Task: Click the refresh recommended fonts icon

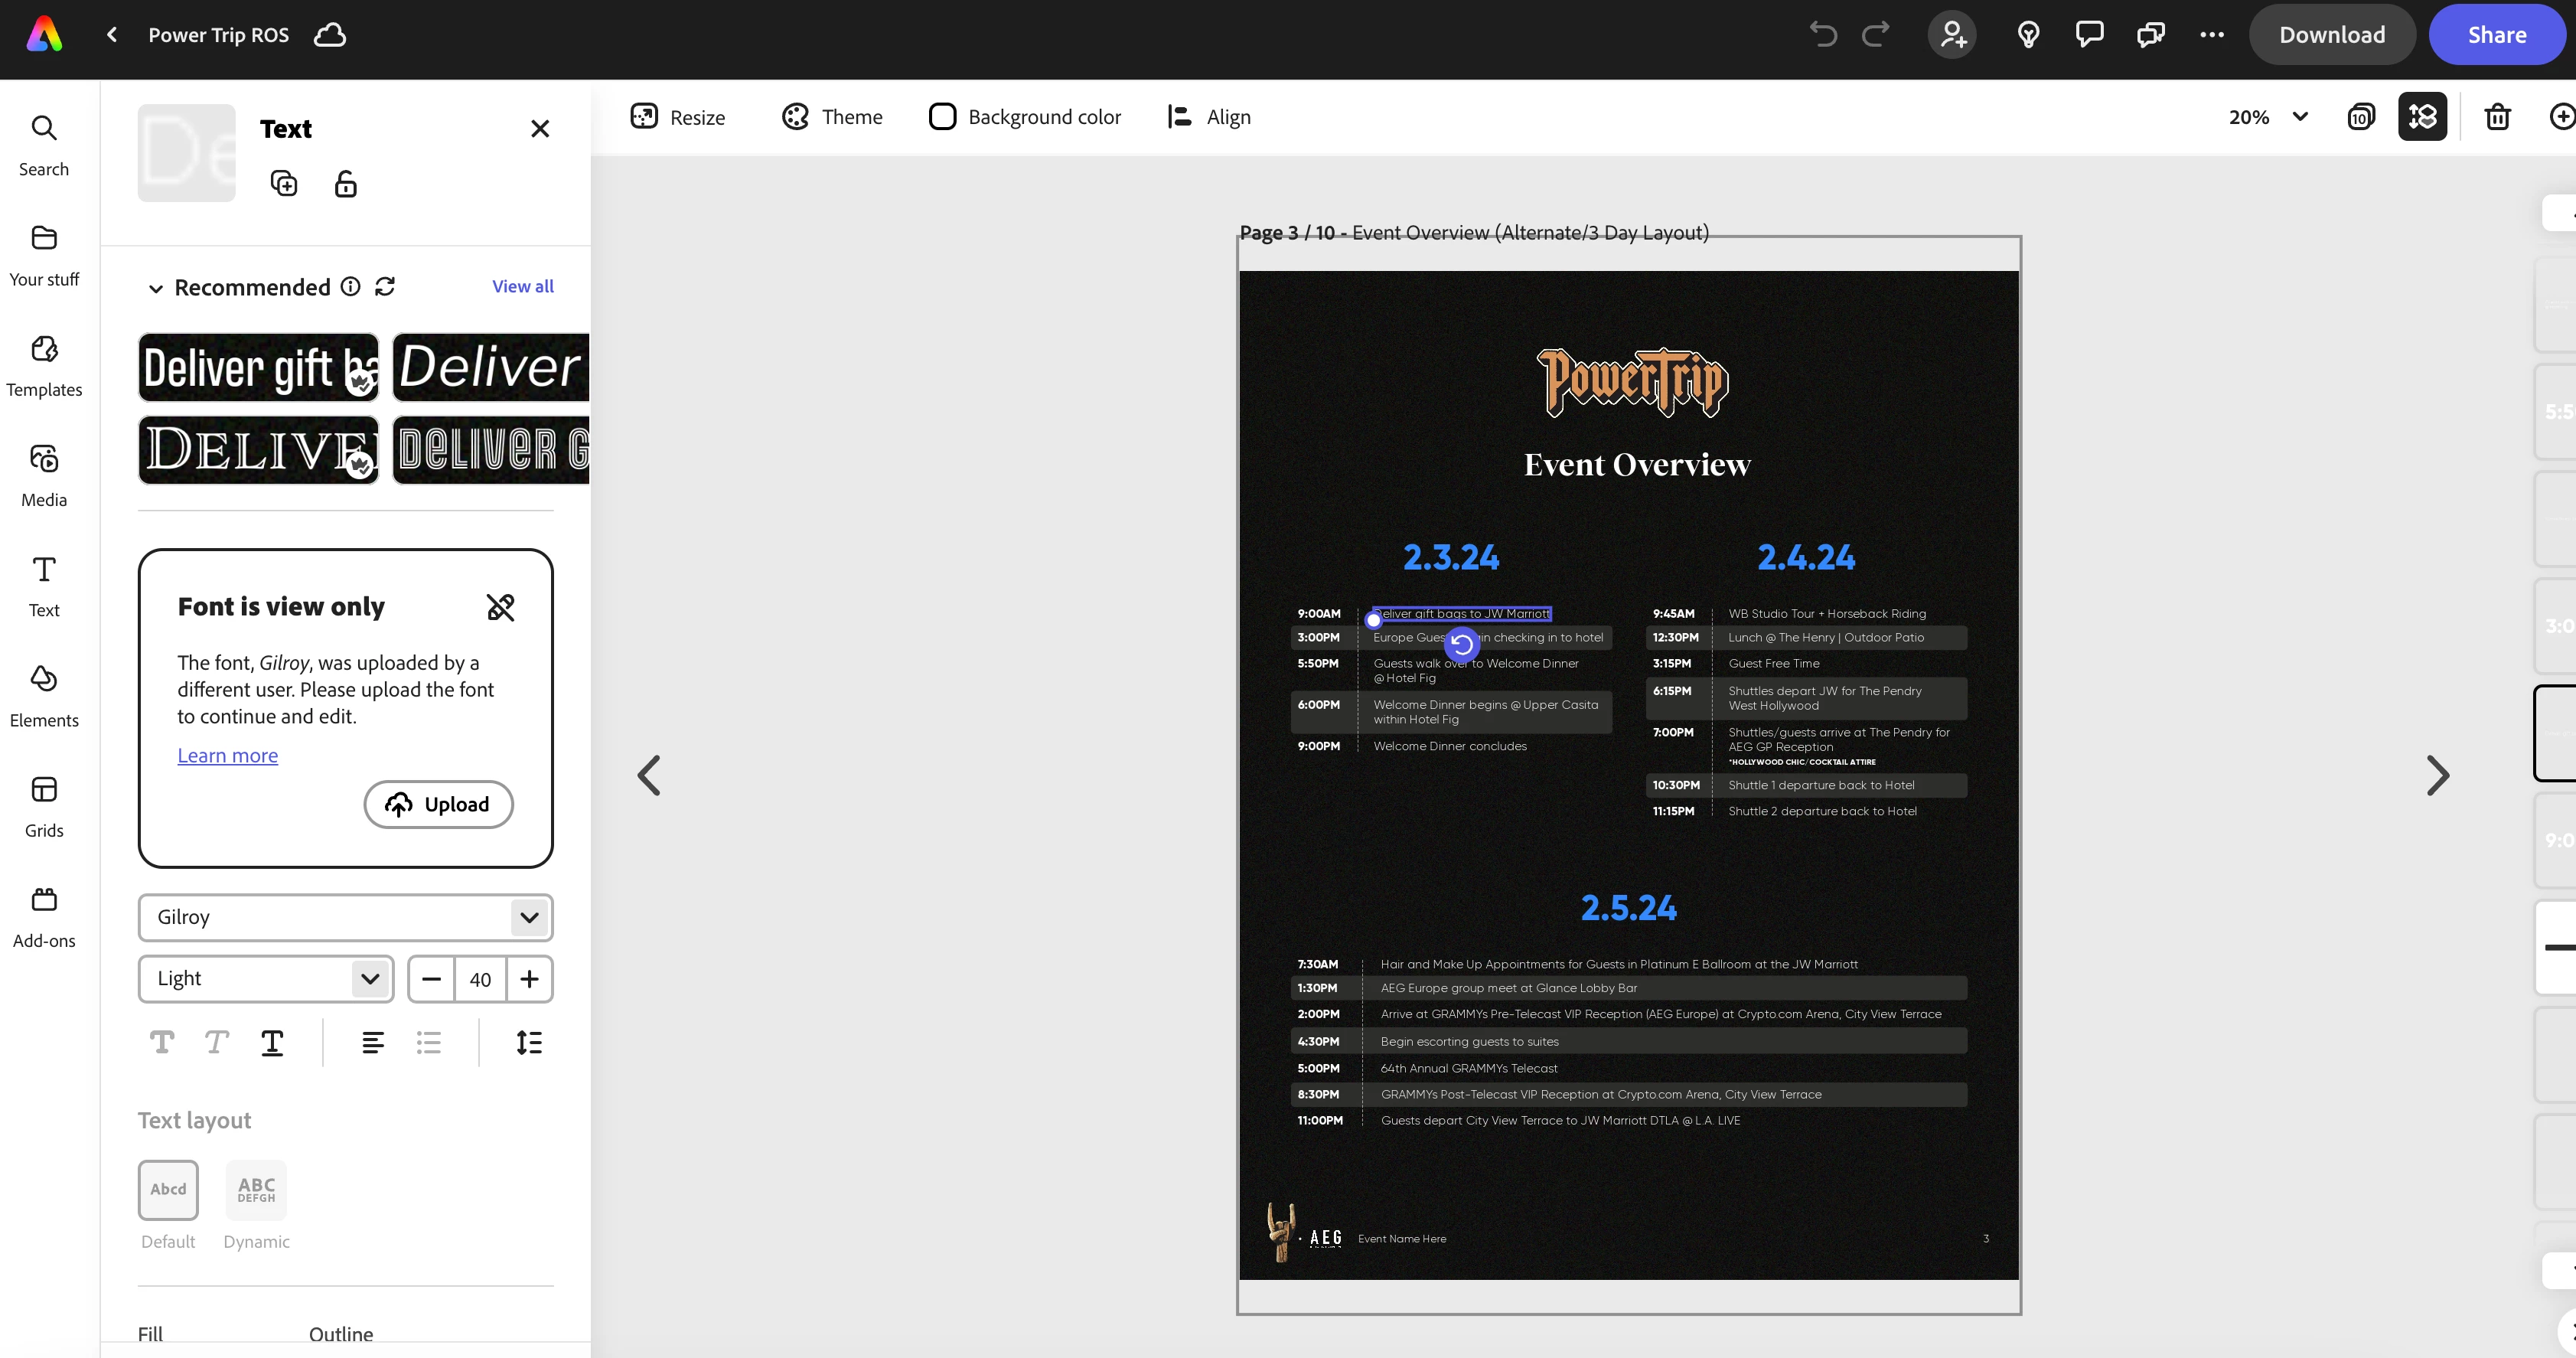Action: pos(385,287)
